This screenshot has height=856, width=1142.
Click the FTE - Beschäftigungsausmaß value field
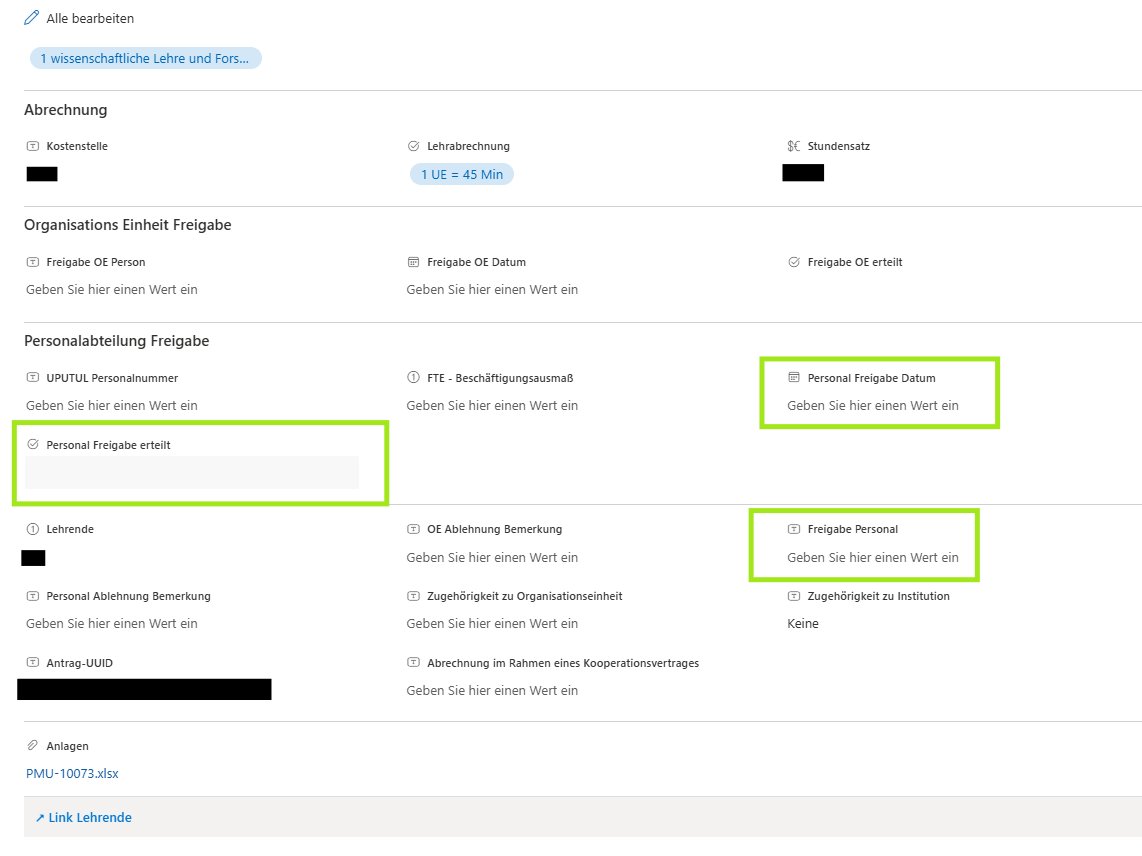click(x=492, y=405)
